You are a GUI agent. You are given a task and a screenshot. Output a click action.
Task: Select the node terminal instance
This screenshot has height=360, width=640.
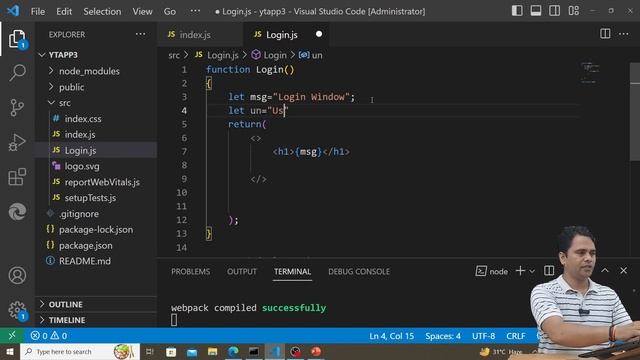[x=492, y=271]
